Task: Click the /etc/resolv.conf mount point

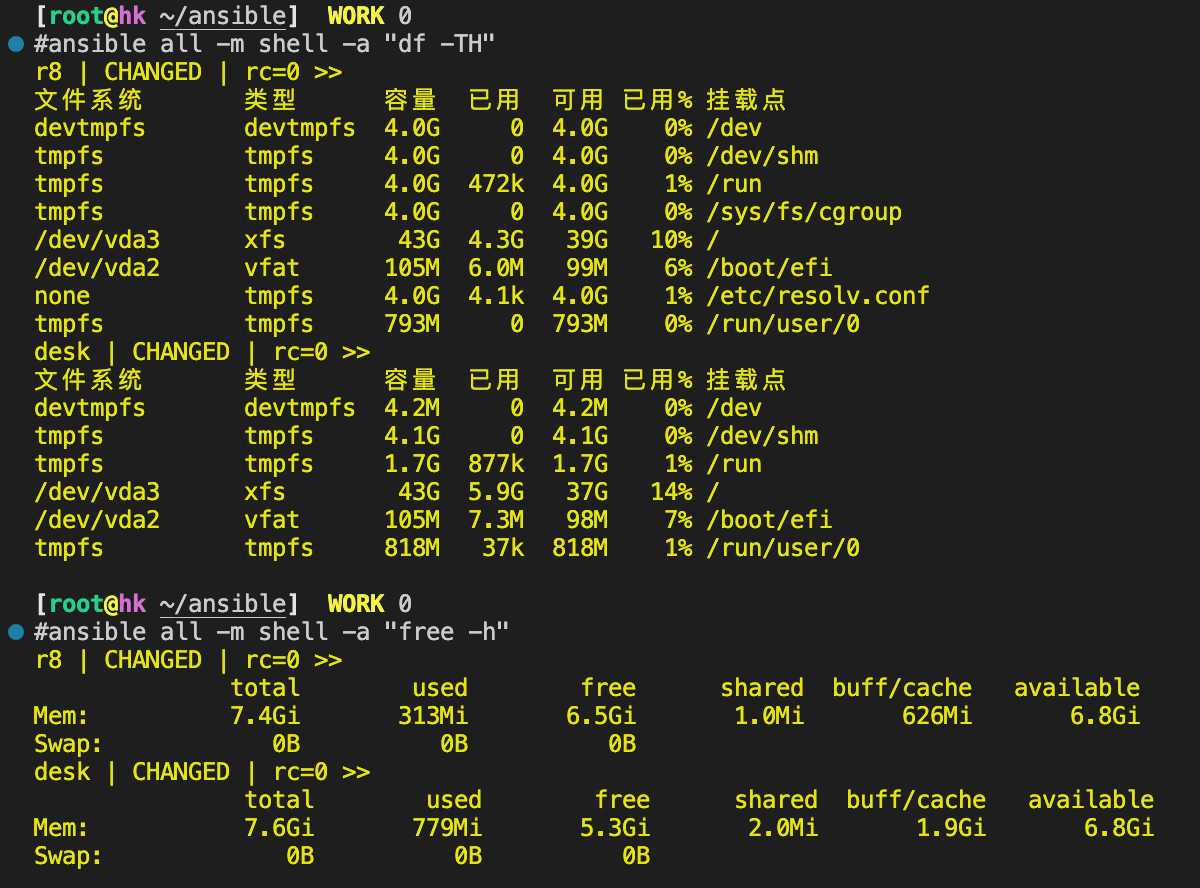Action: 818,296
